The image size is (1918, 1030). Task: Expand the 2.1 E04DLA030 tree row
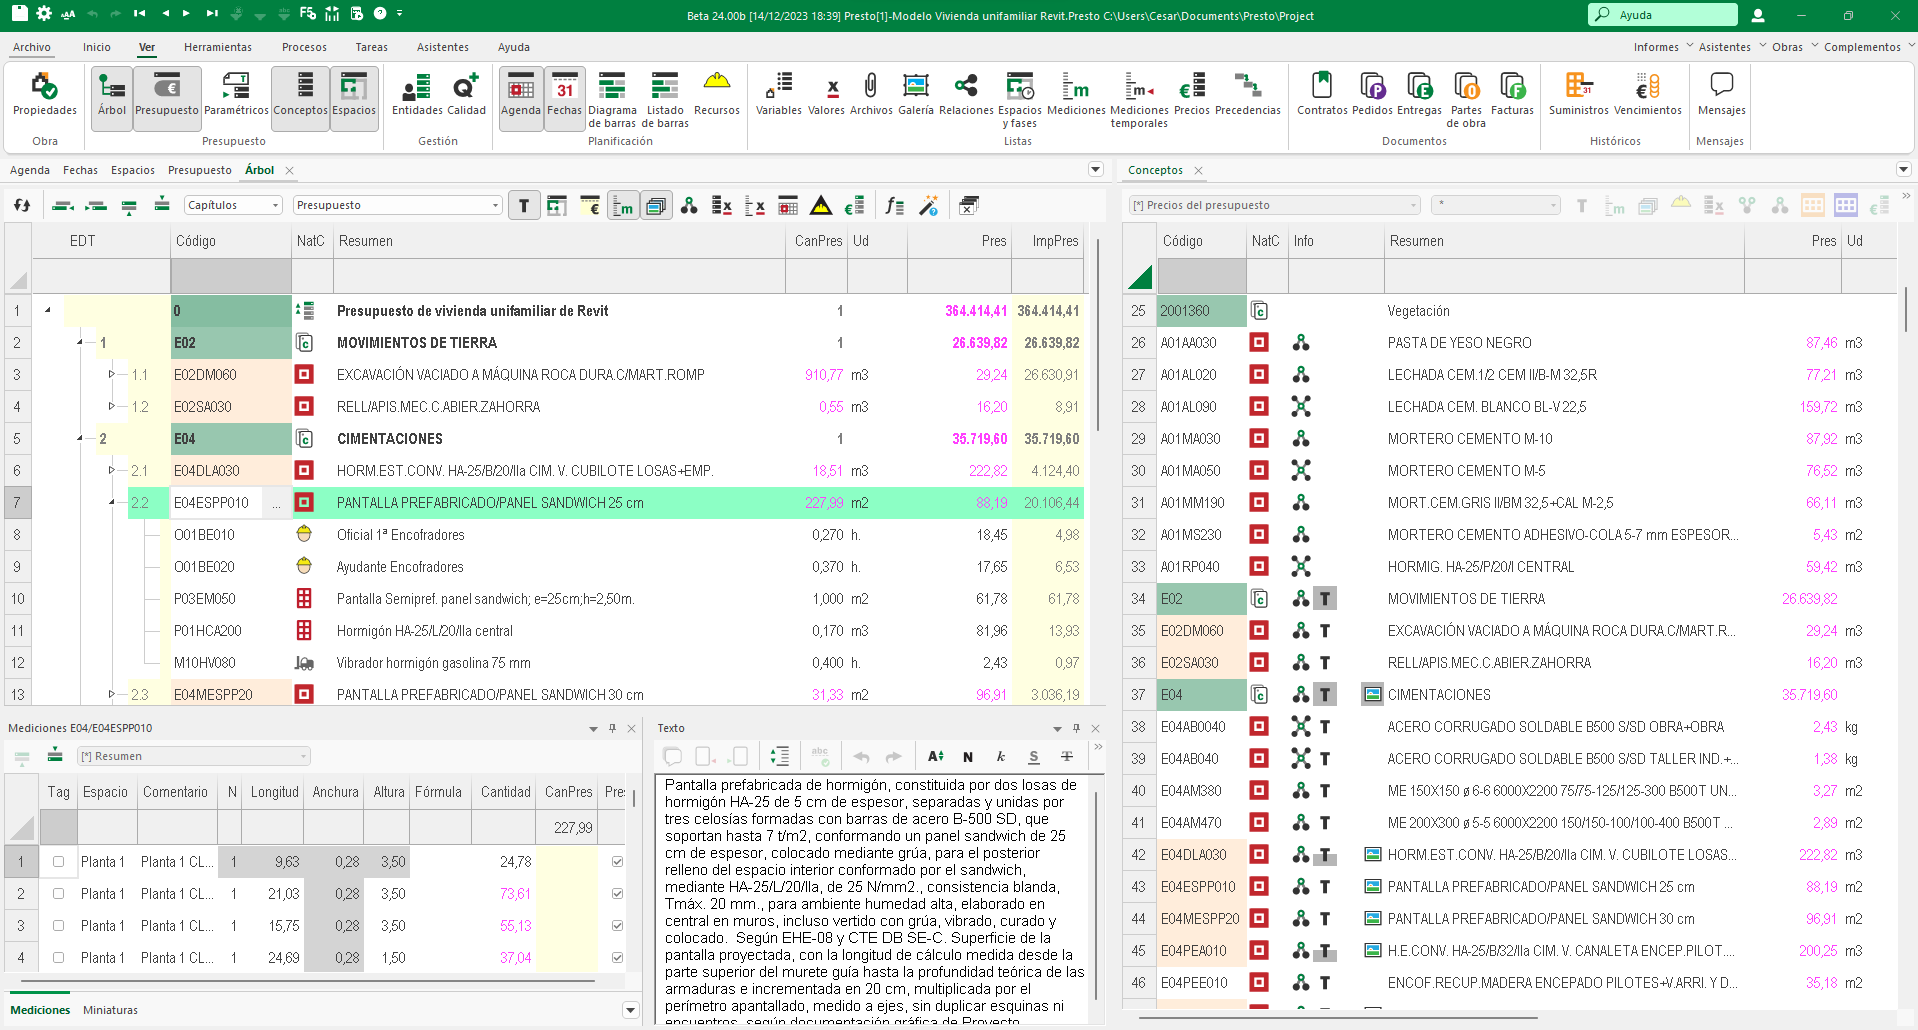click(x=112, y=471)
